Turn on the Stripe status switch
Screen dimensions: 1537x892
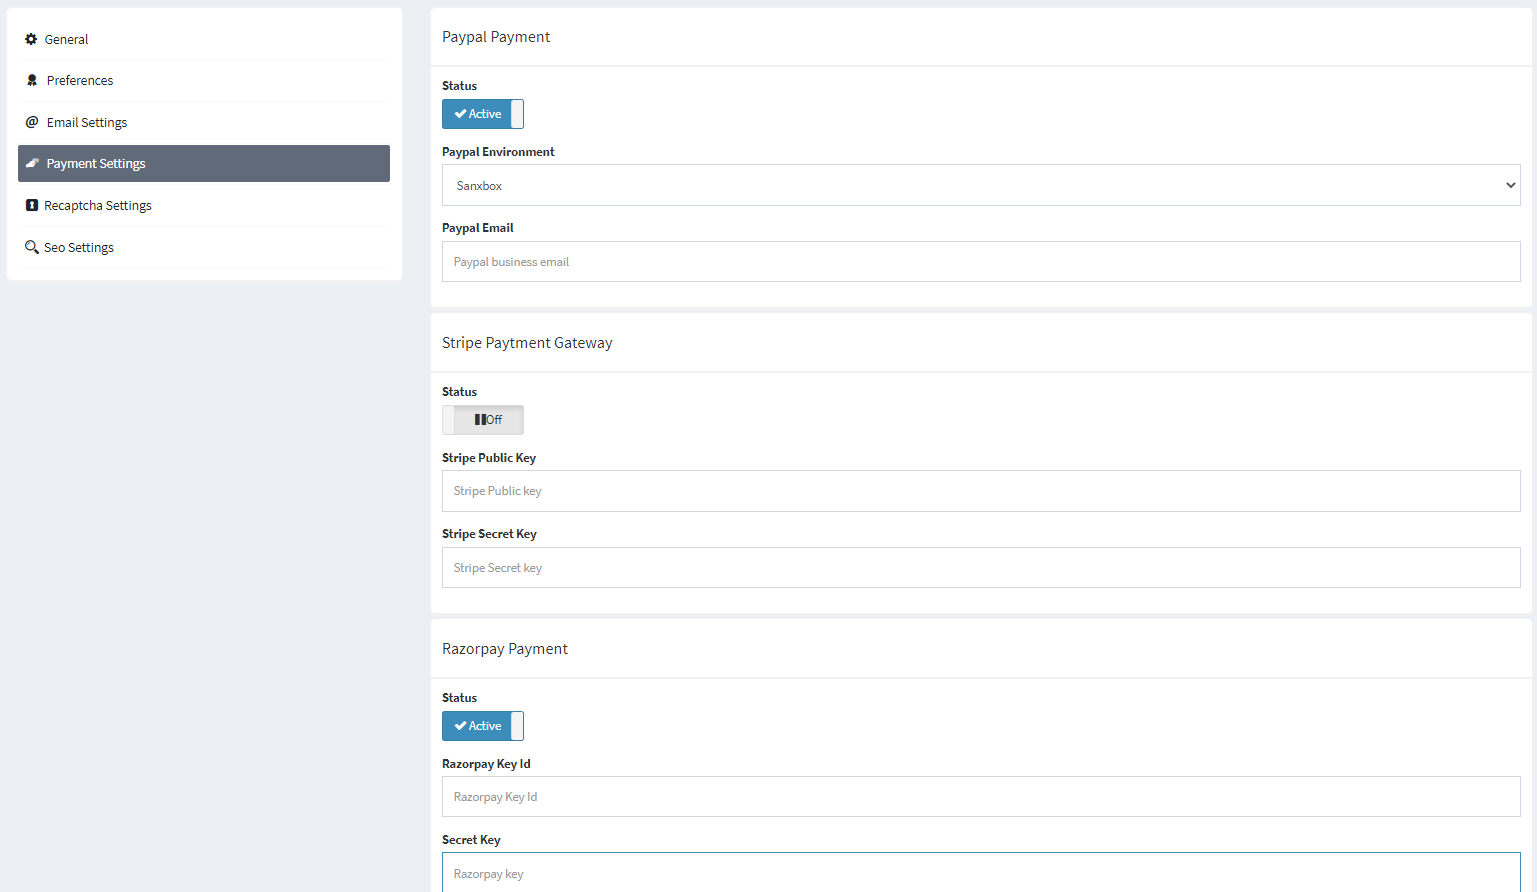pyautogui.click(x=483, y=420)
